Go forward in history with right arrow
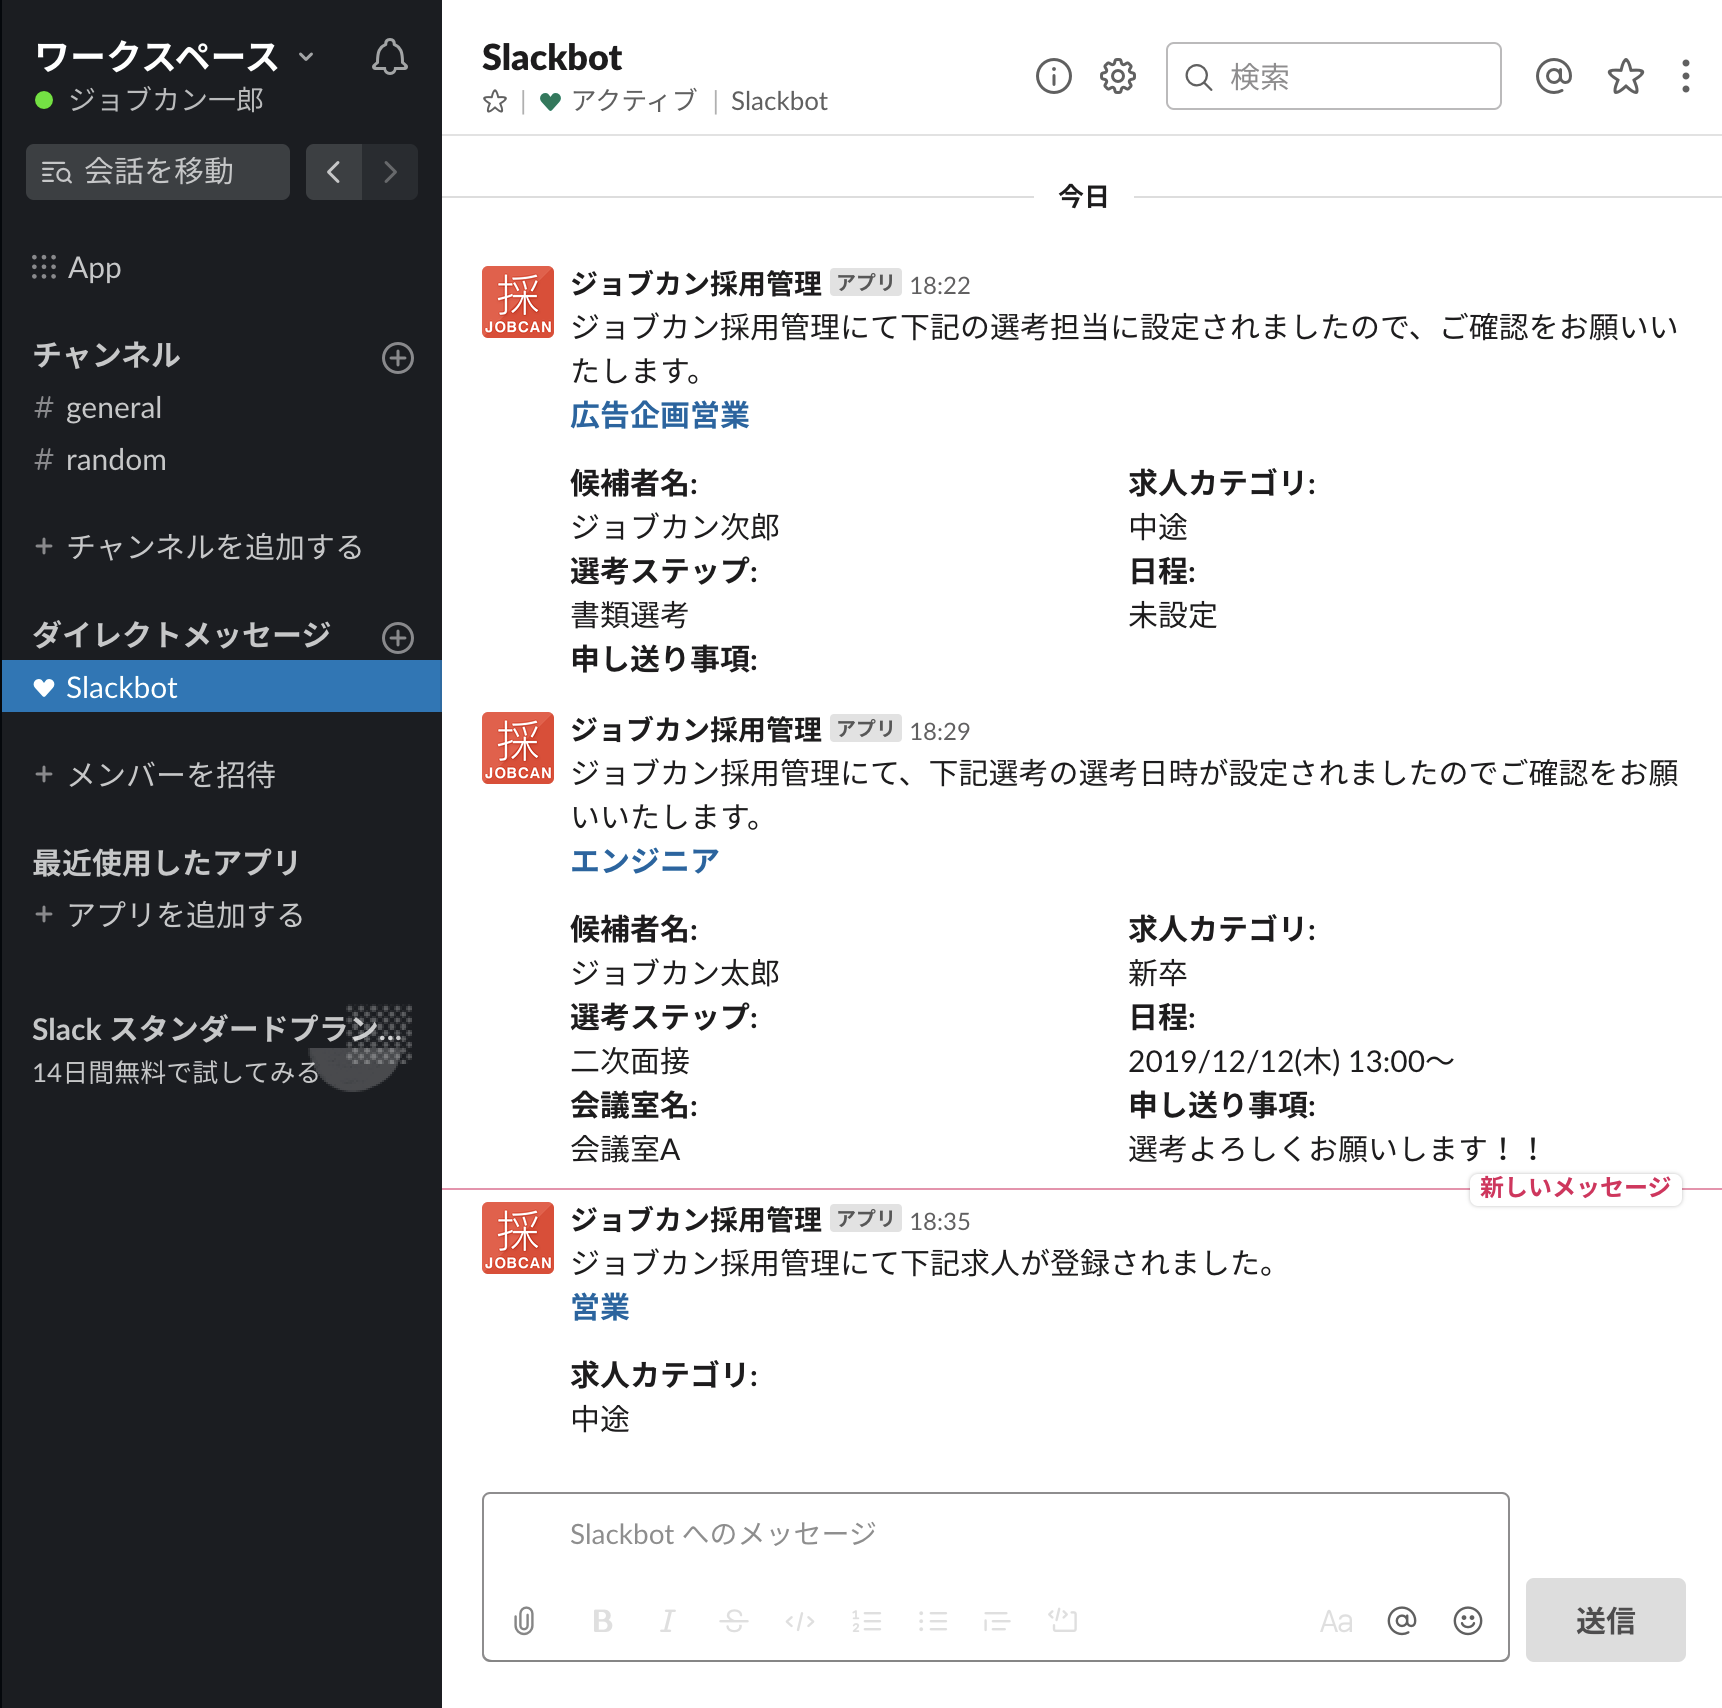 pos(390,172)
